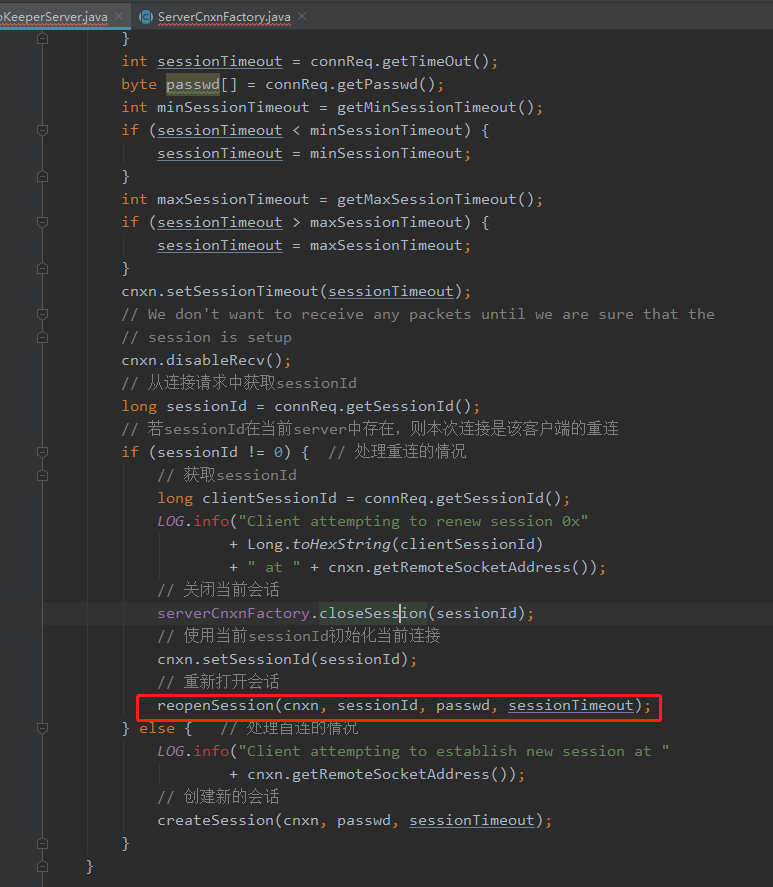The width and height of the screenshot is (773, 887).
Task: Click getMinSessionTimeout() method call
Action: [x=436, y=107]
